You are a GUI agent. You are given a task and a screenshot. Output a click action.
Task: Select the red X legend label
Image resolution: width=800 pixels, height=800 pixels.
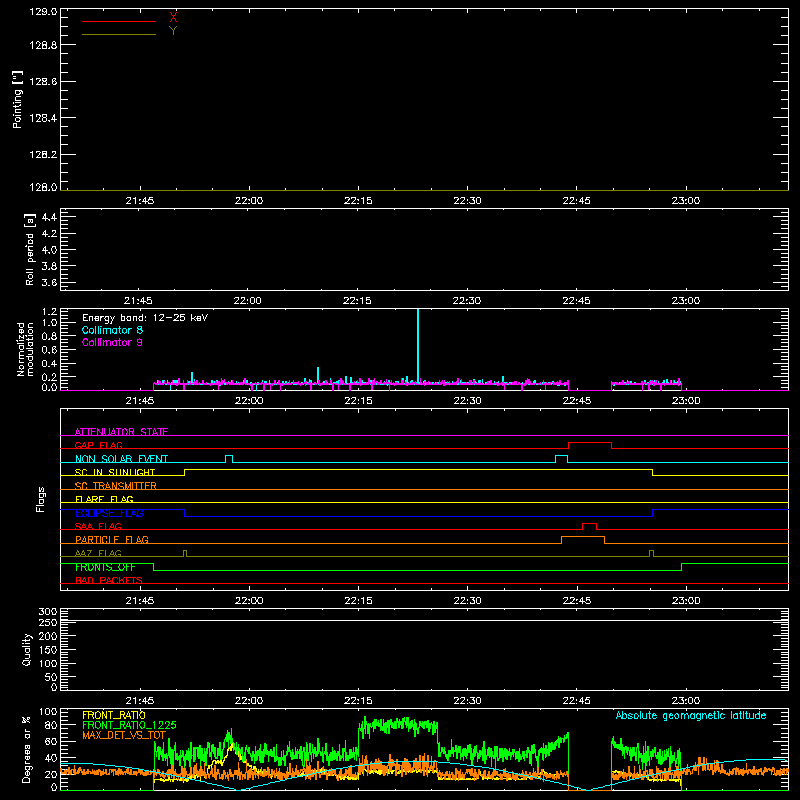tap(173, 18)
